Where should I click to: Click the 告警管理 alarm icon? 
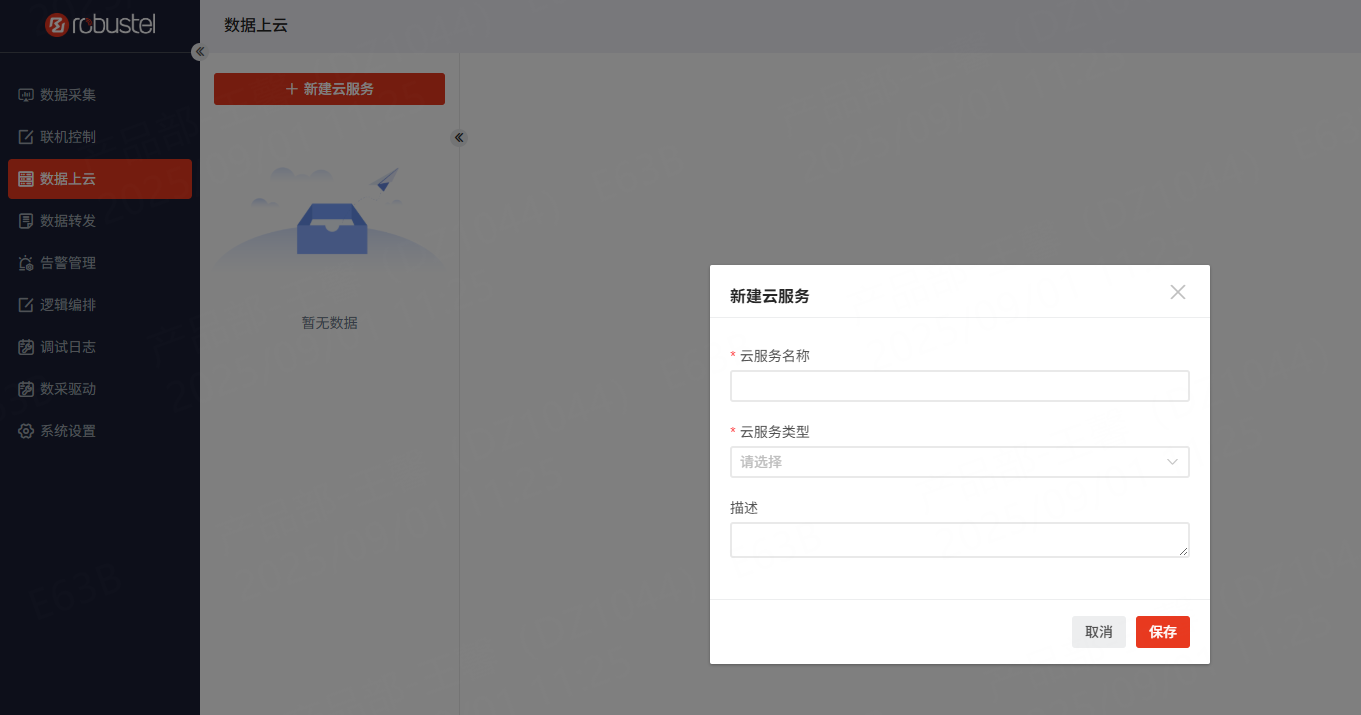click(x=26, y=263)
